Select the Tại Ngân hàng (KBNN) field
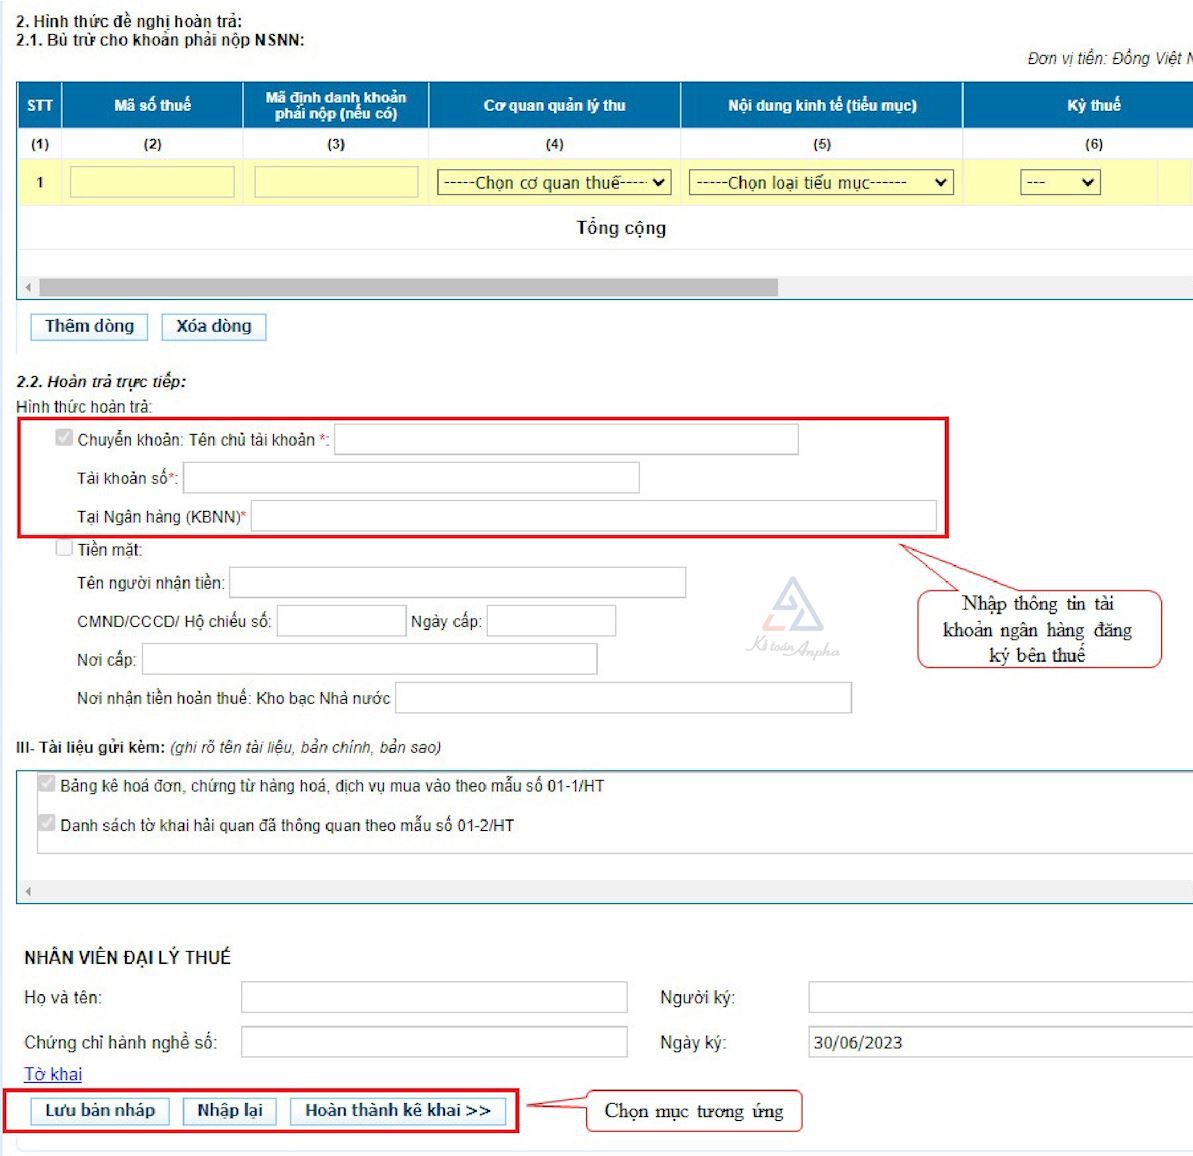Screen dimensions: 1193x1156 point(593,517)
